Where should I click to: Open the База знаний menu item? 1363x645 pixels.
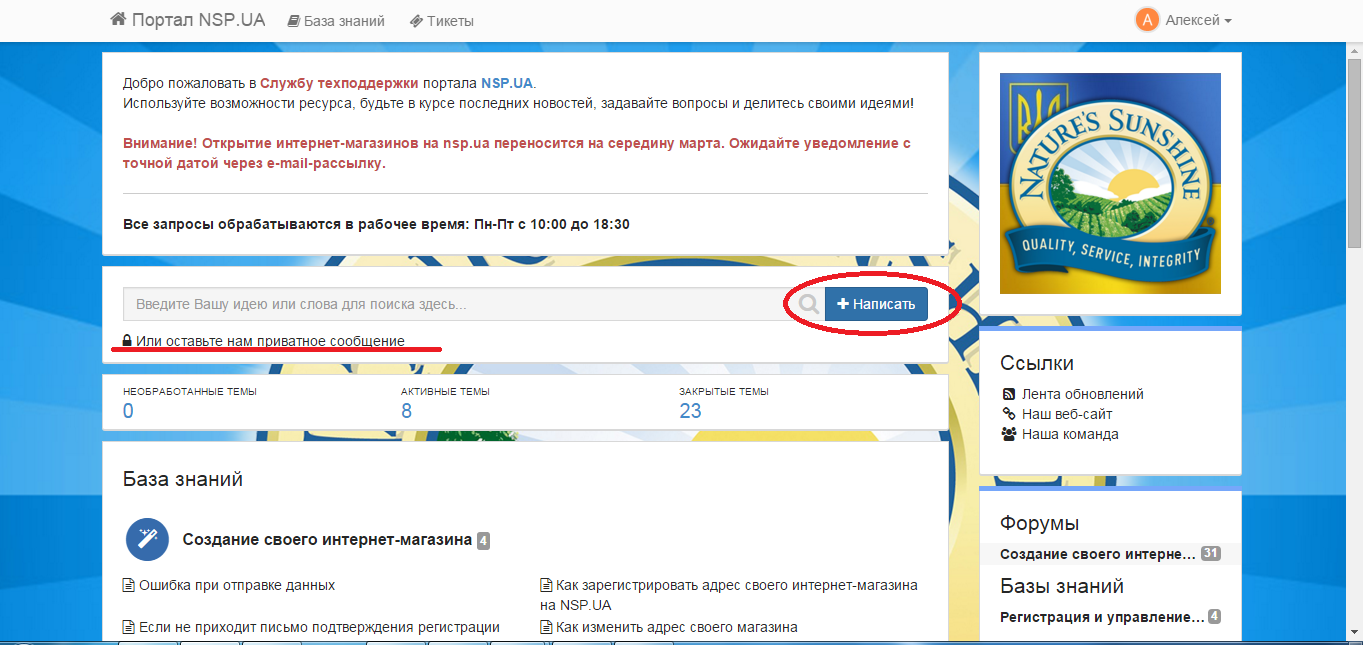(x=335, y=21)
